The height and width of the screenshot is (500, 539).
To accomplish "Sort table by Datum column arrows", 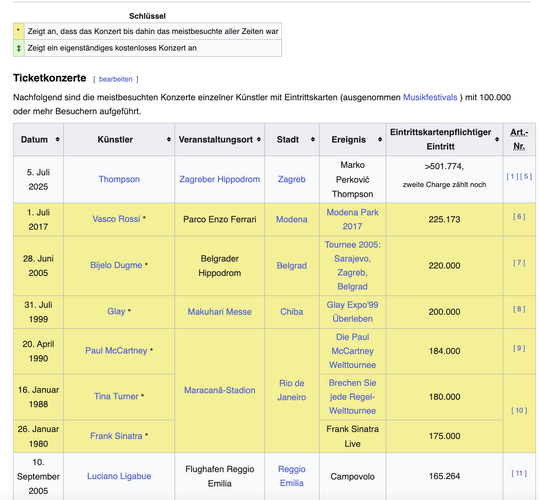I will 57,140.
